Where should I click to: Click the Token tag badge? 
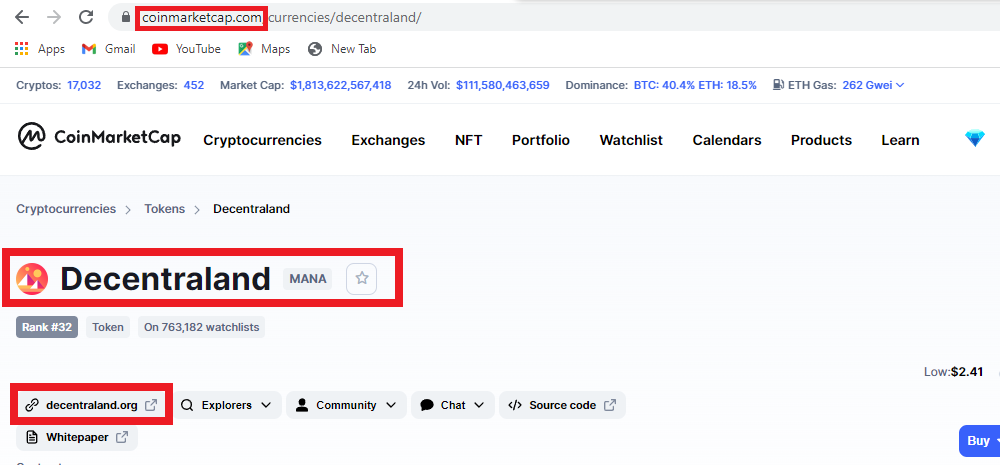coord(108,327)
